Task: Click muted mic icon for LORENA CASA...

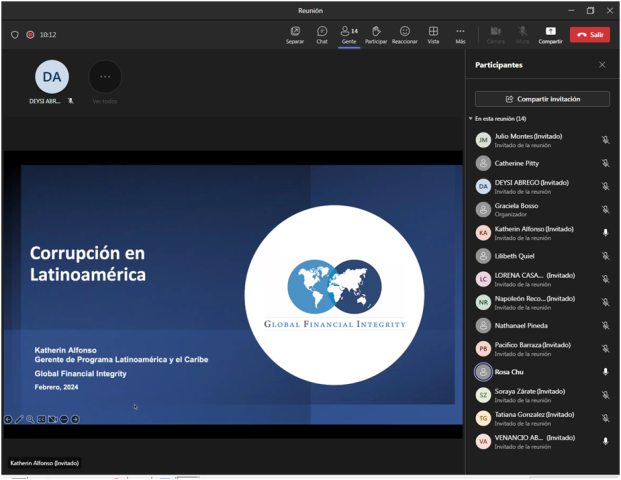Action: [605, 279]
